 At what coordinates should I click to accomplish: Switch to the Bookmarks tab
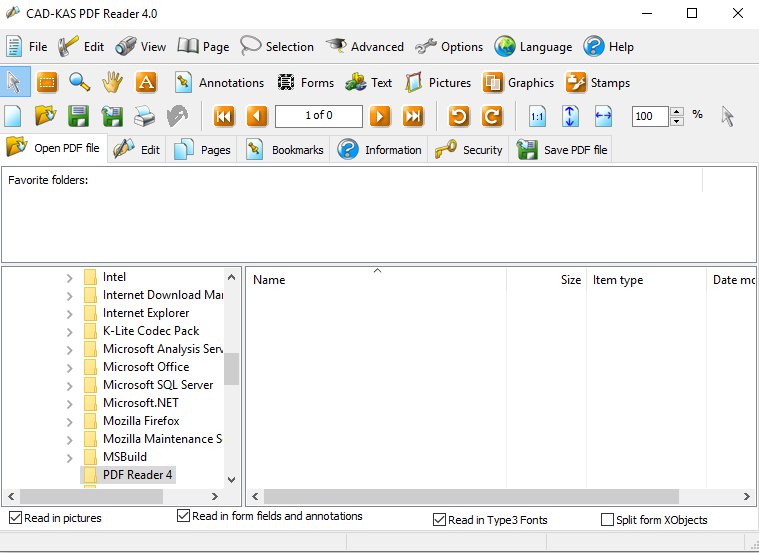coord(284,150)
